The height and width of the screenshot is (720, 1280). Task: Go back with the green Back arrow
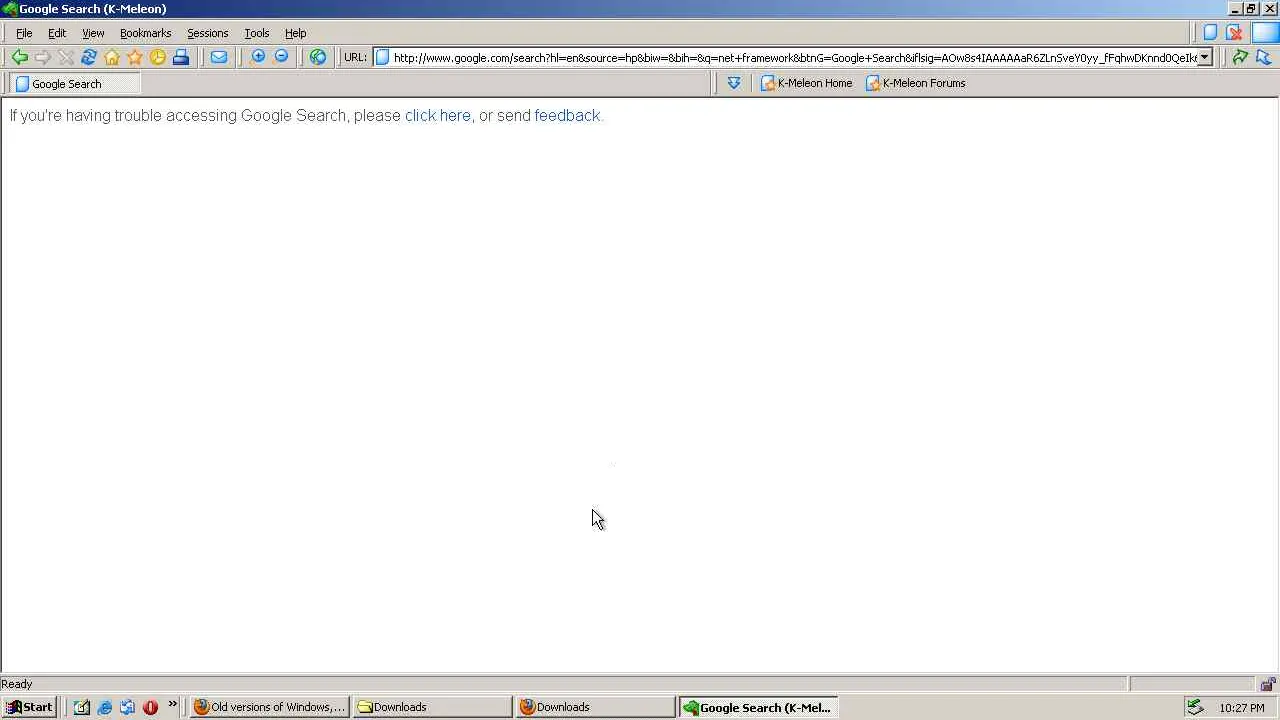19,57
